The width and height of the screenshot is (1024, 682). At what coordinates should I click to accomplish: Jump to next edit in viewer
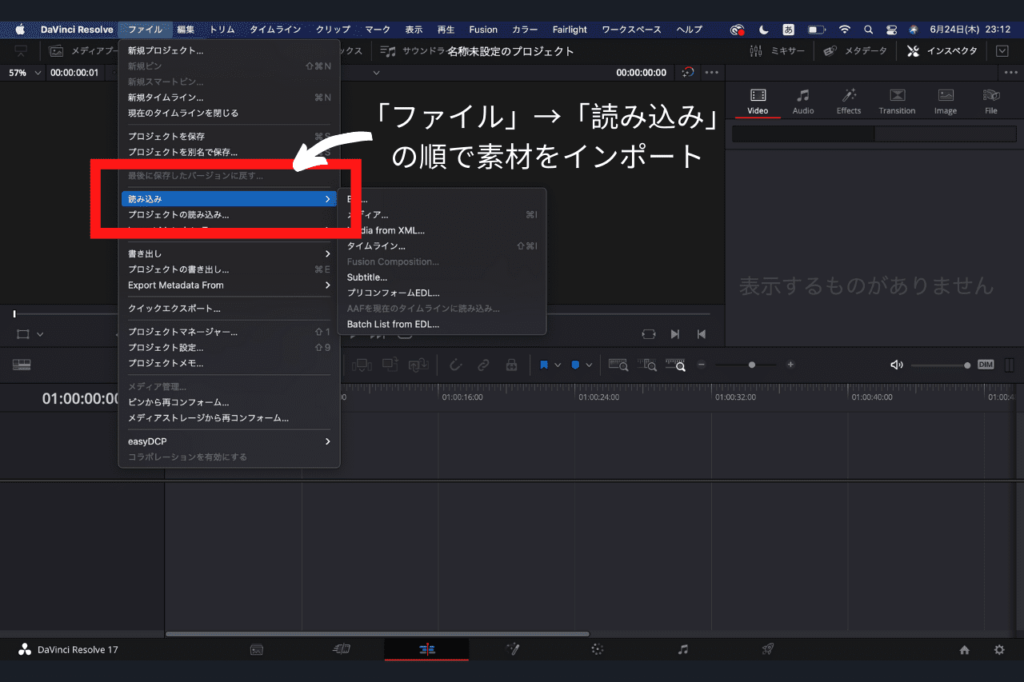(x=675, y=334)
